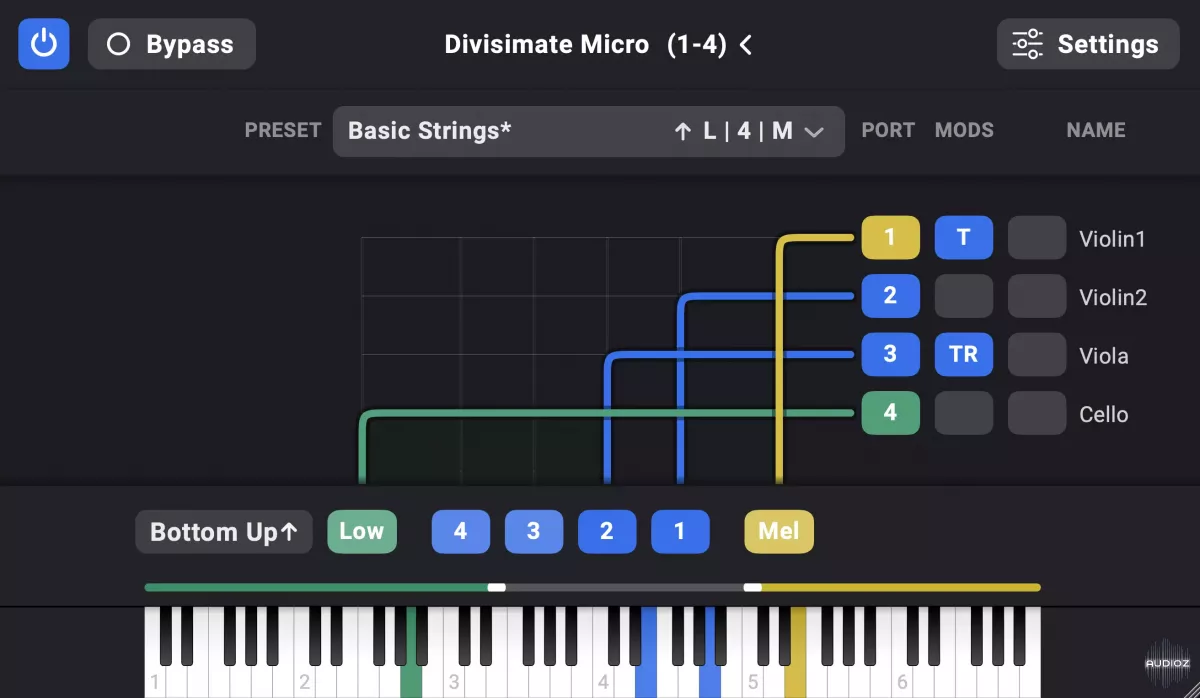Viewport: 1200px width, 698px height.
Task: Toggle the Bypass button
Action: (171, 44)
